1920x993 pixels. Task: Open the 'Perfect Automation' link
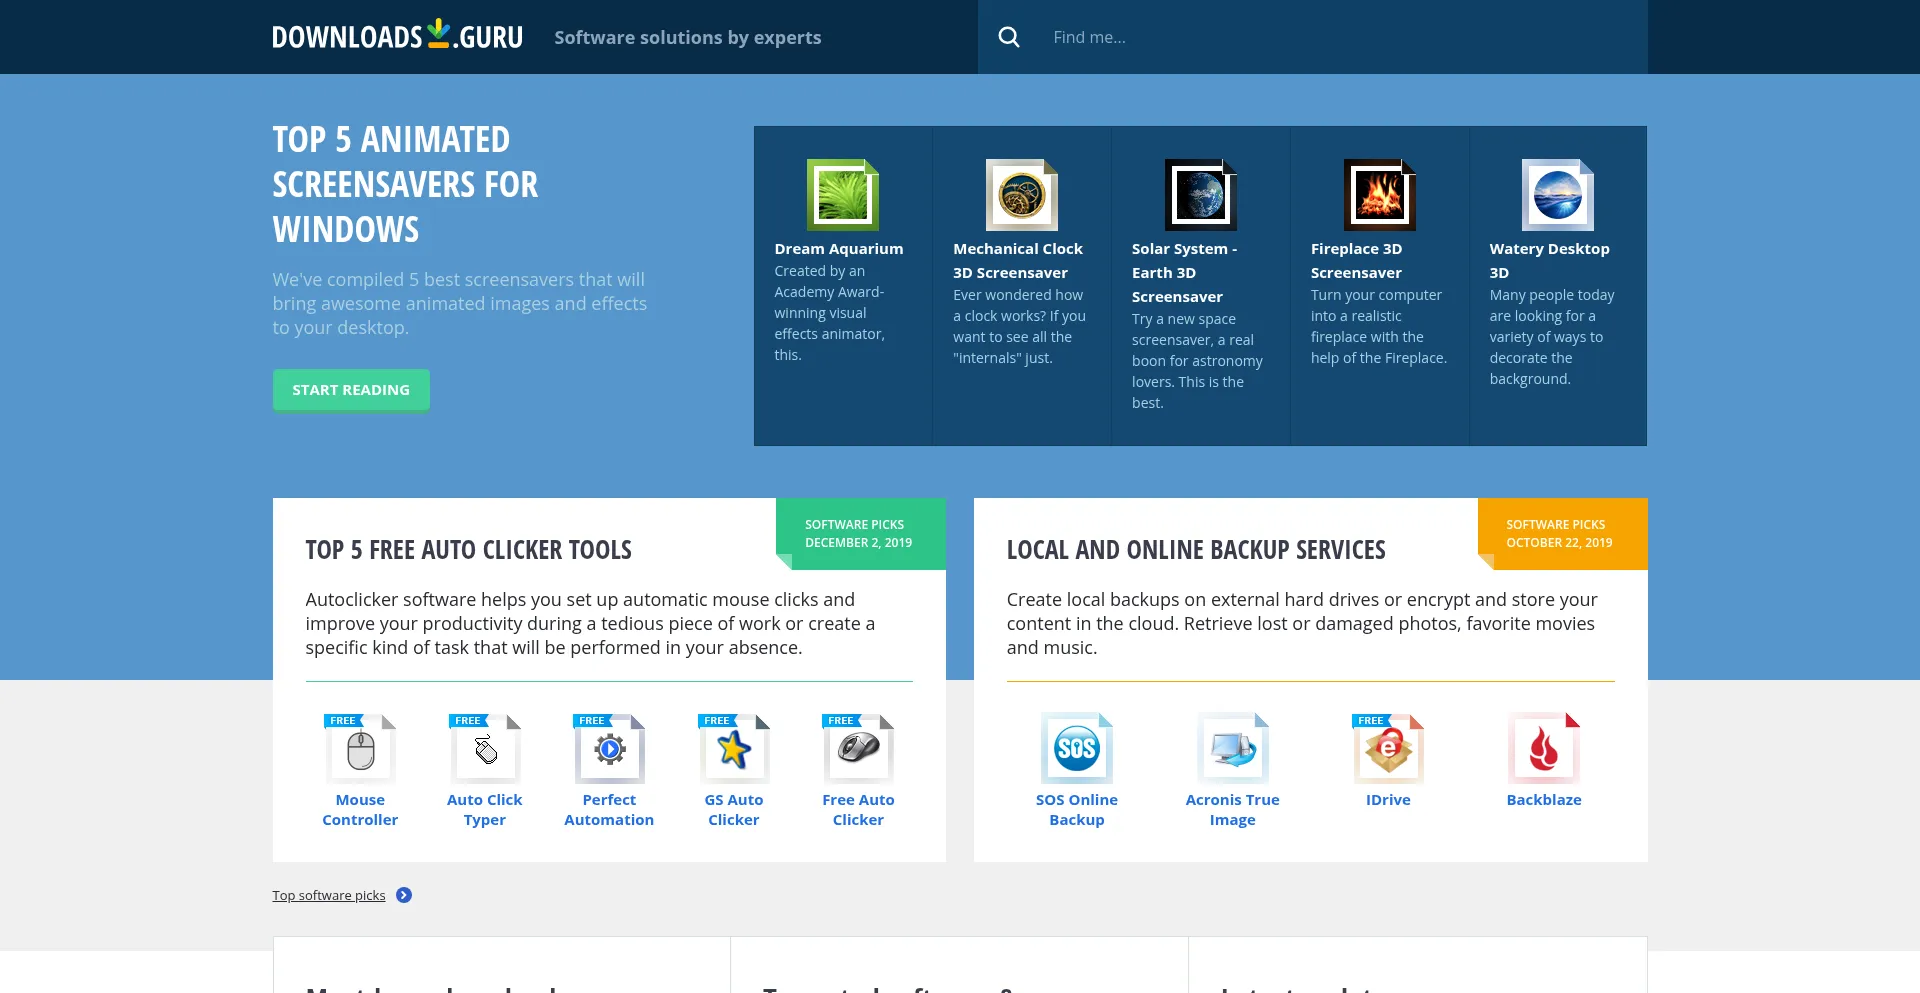tap(609, 810)
